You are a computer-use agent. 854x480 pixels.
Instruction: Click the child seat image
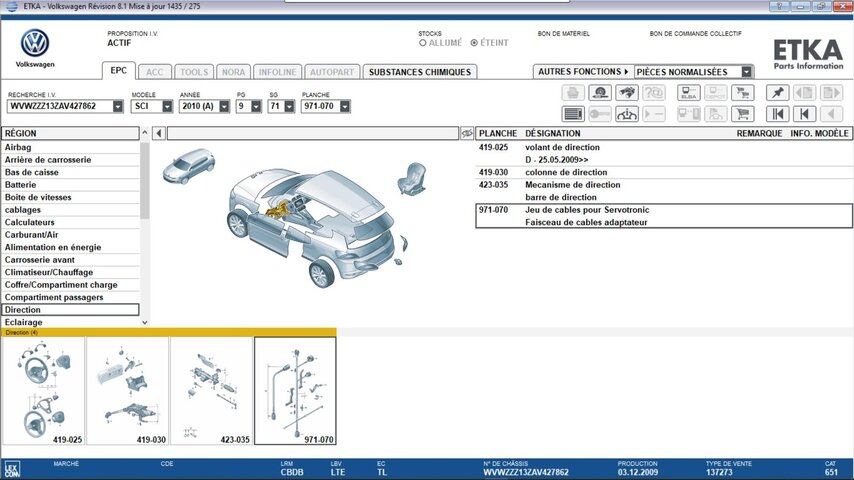pos(412,179)
